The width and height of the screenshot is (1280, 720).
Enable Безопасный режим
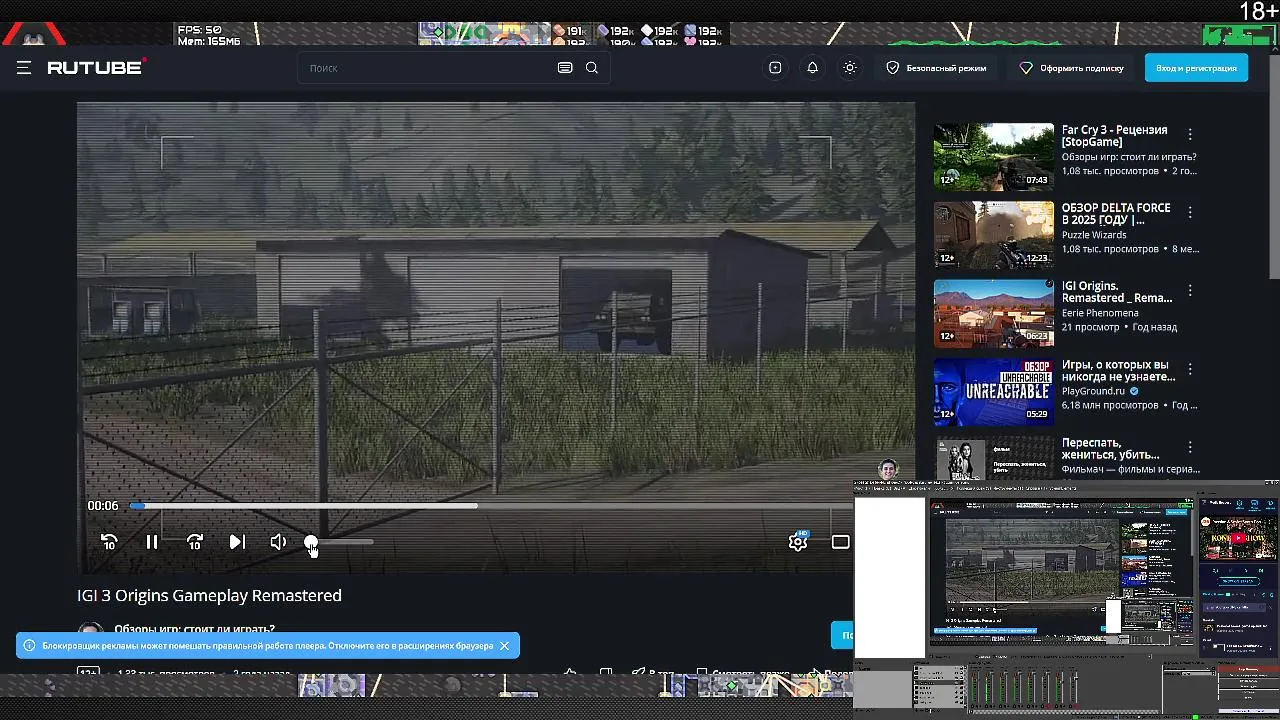point(936,68)
